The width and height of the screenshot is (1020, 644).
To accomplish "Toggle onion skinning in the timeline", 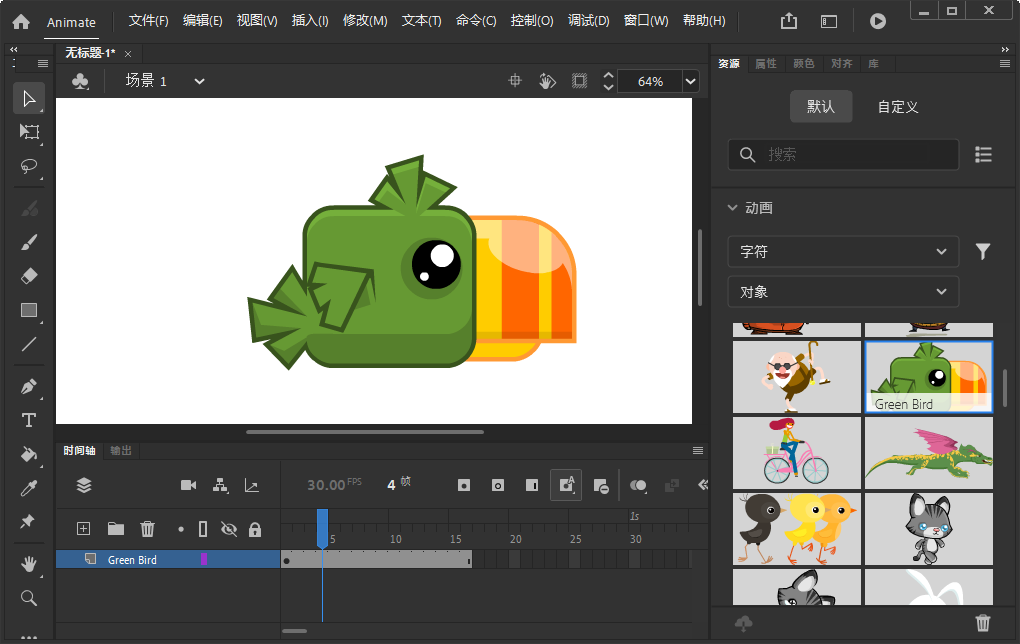I will click(x=638, y=484).
